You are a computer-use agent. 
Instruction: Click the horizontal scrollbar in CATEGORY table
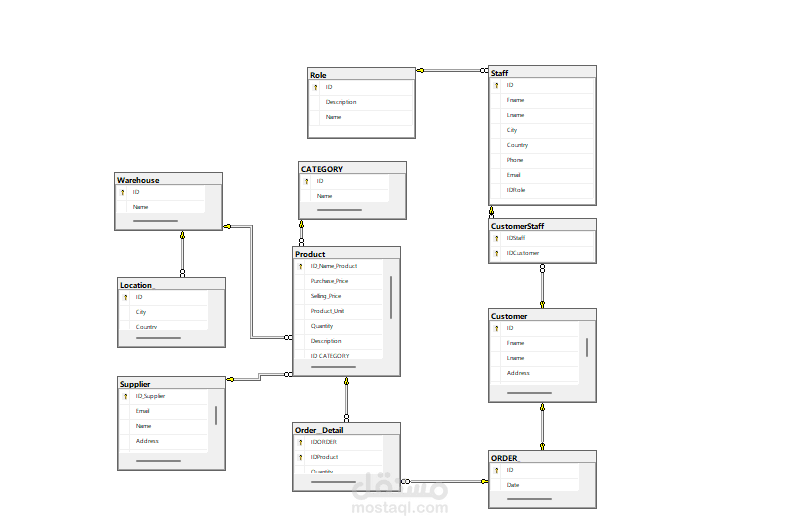pos(339,210)
